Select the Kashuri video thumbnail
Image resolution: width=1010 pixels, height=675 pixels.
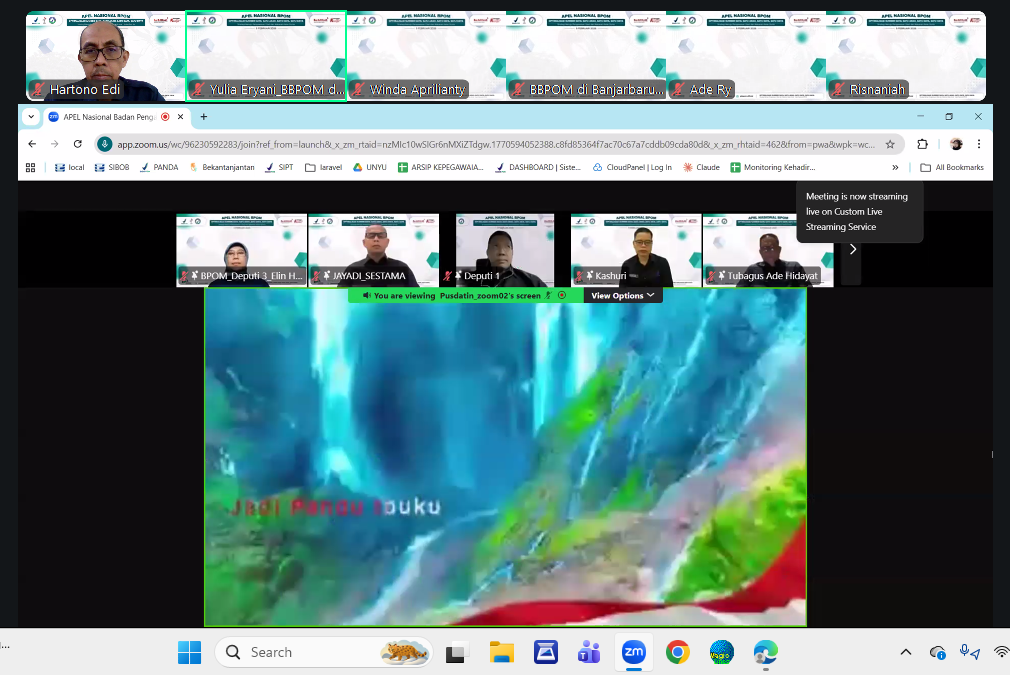click(x=635, y=250)
